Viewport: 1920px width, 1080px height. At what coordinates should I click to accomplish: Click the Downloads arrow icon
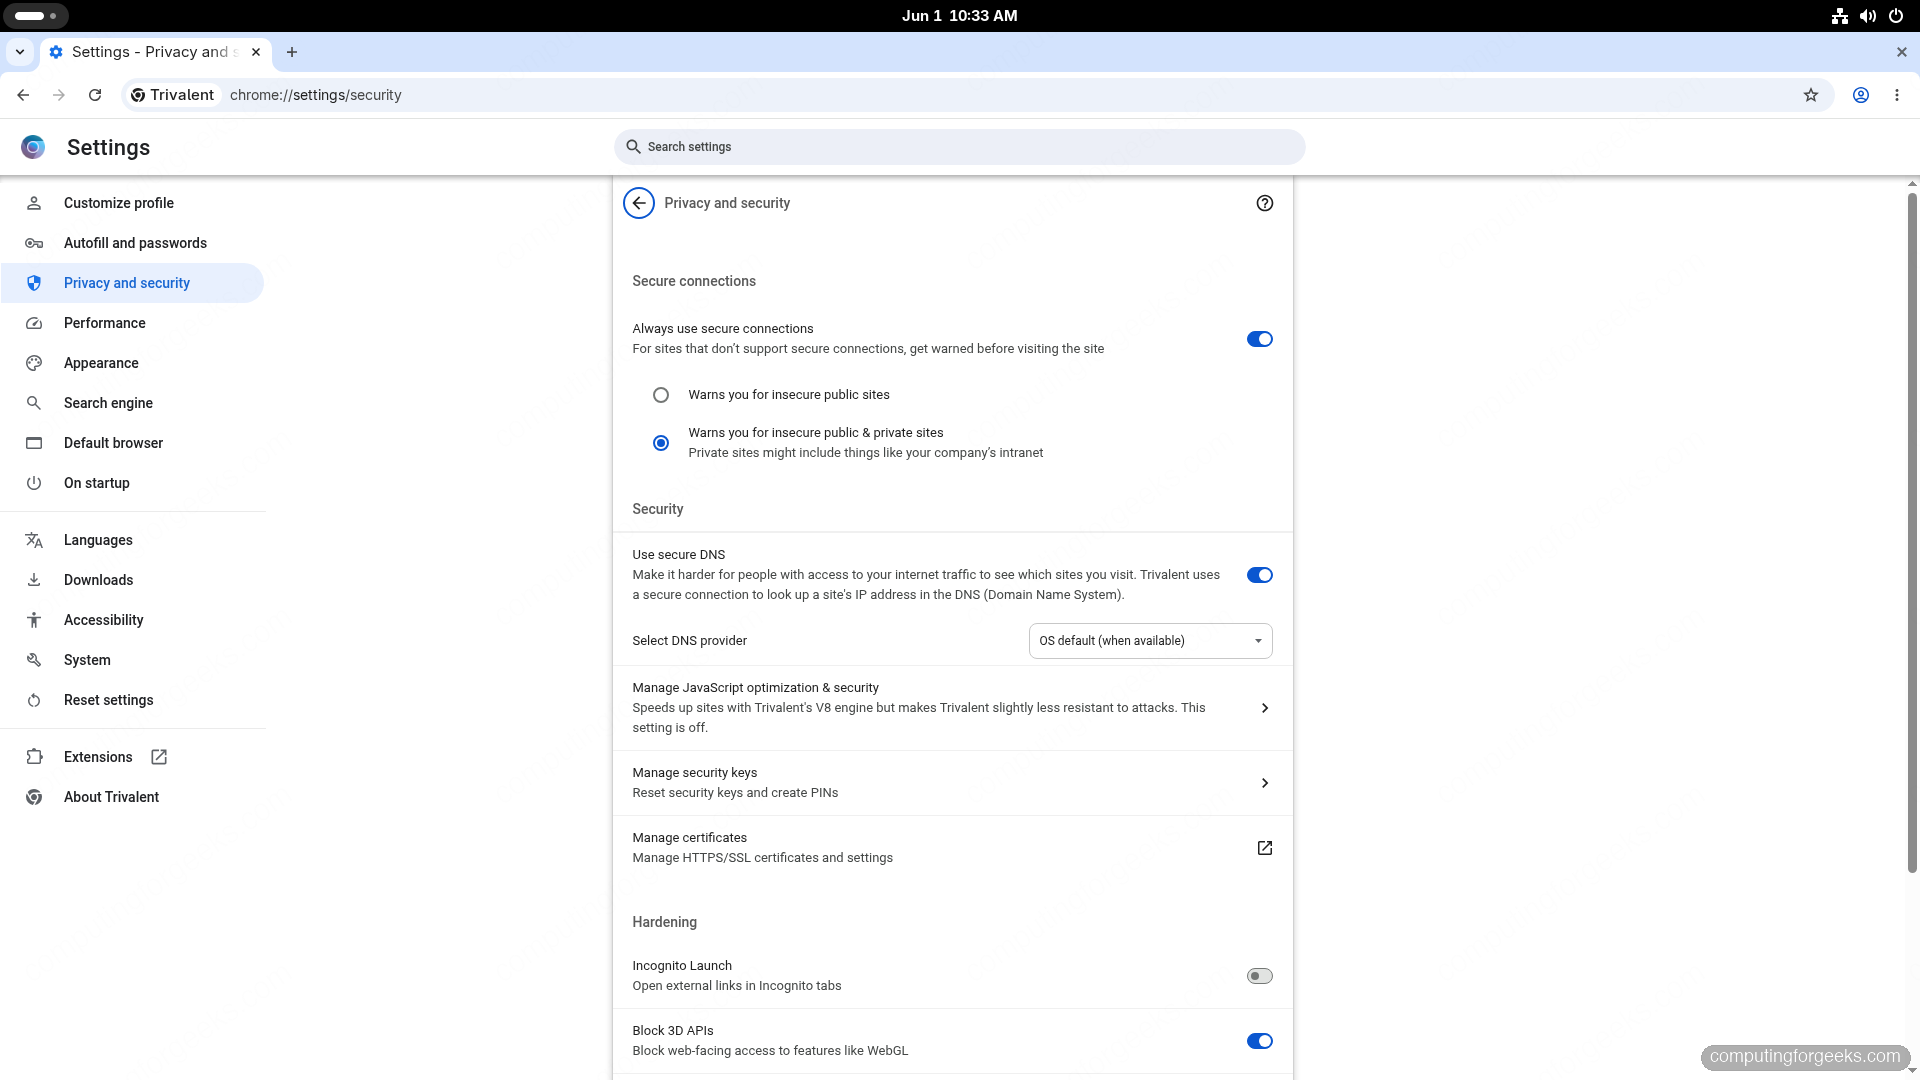34,580
